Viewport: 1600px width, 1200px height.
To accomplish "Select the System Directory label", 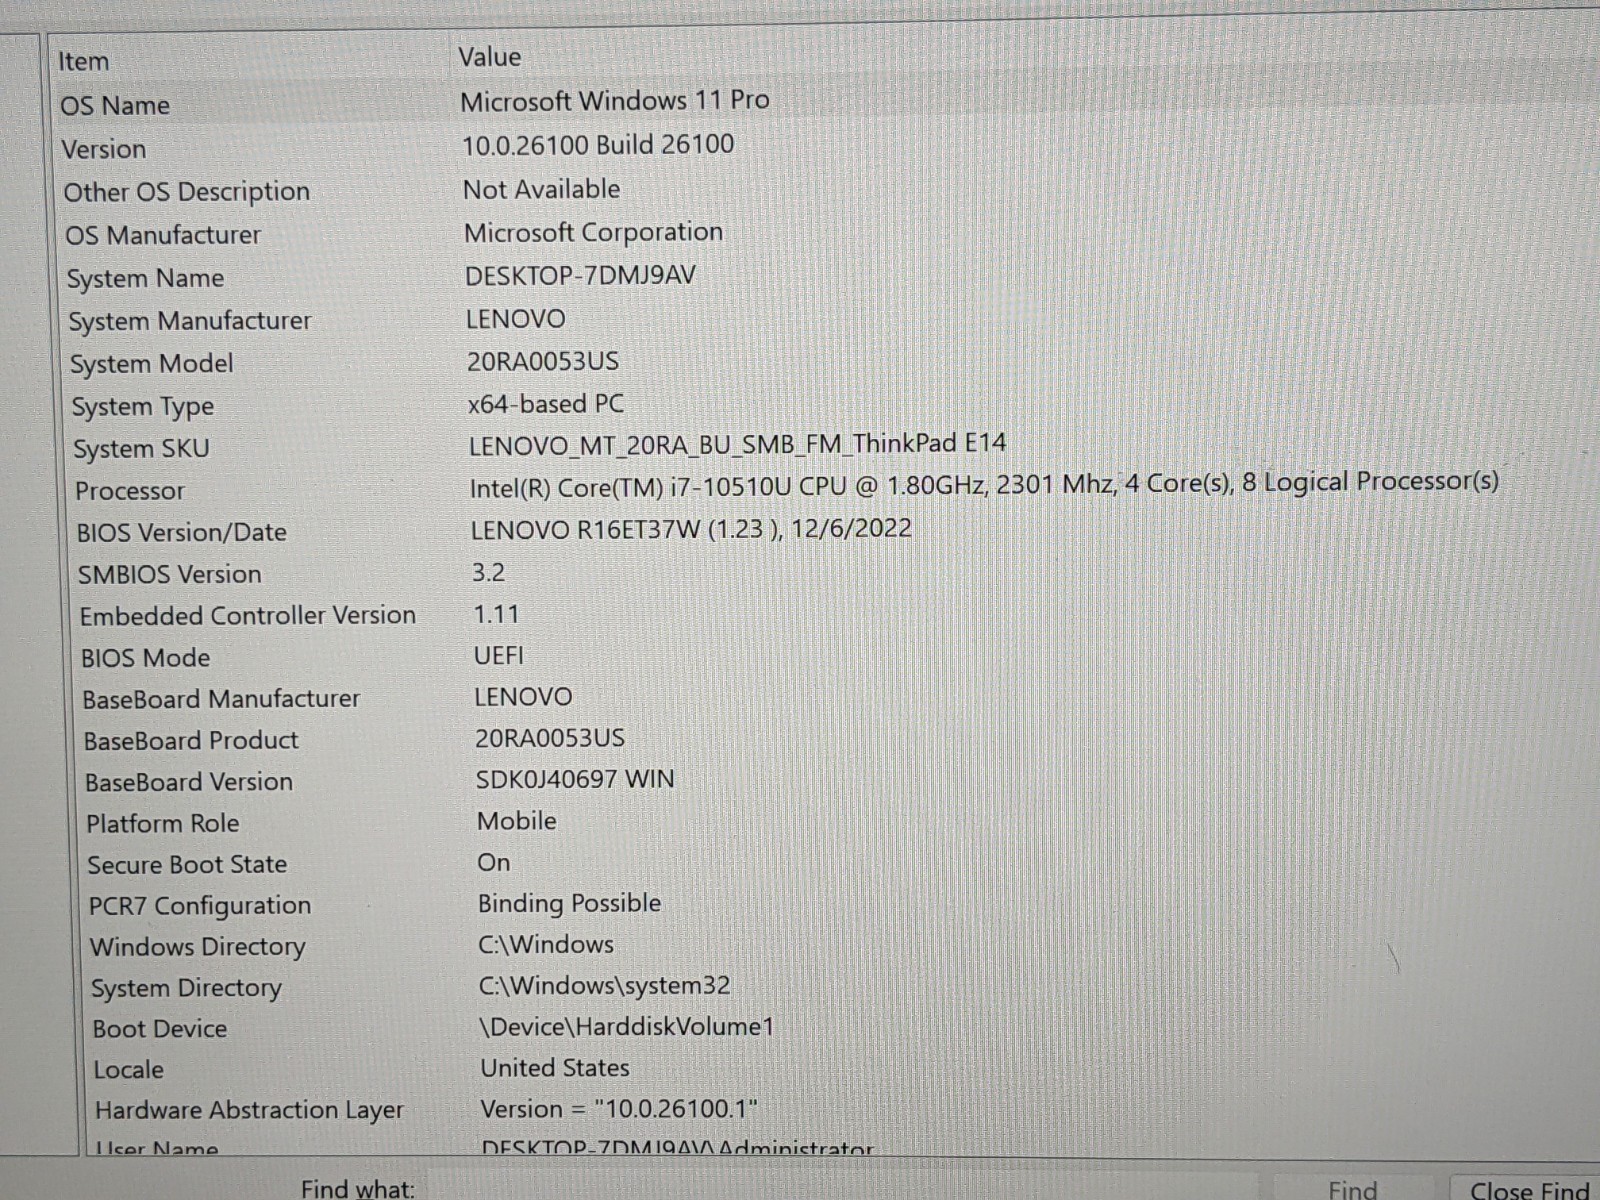I will pos(186,988).
